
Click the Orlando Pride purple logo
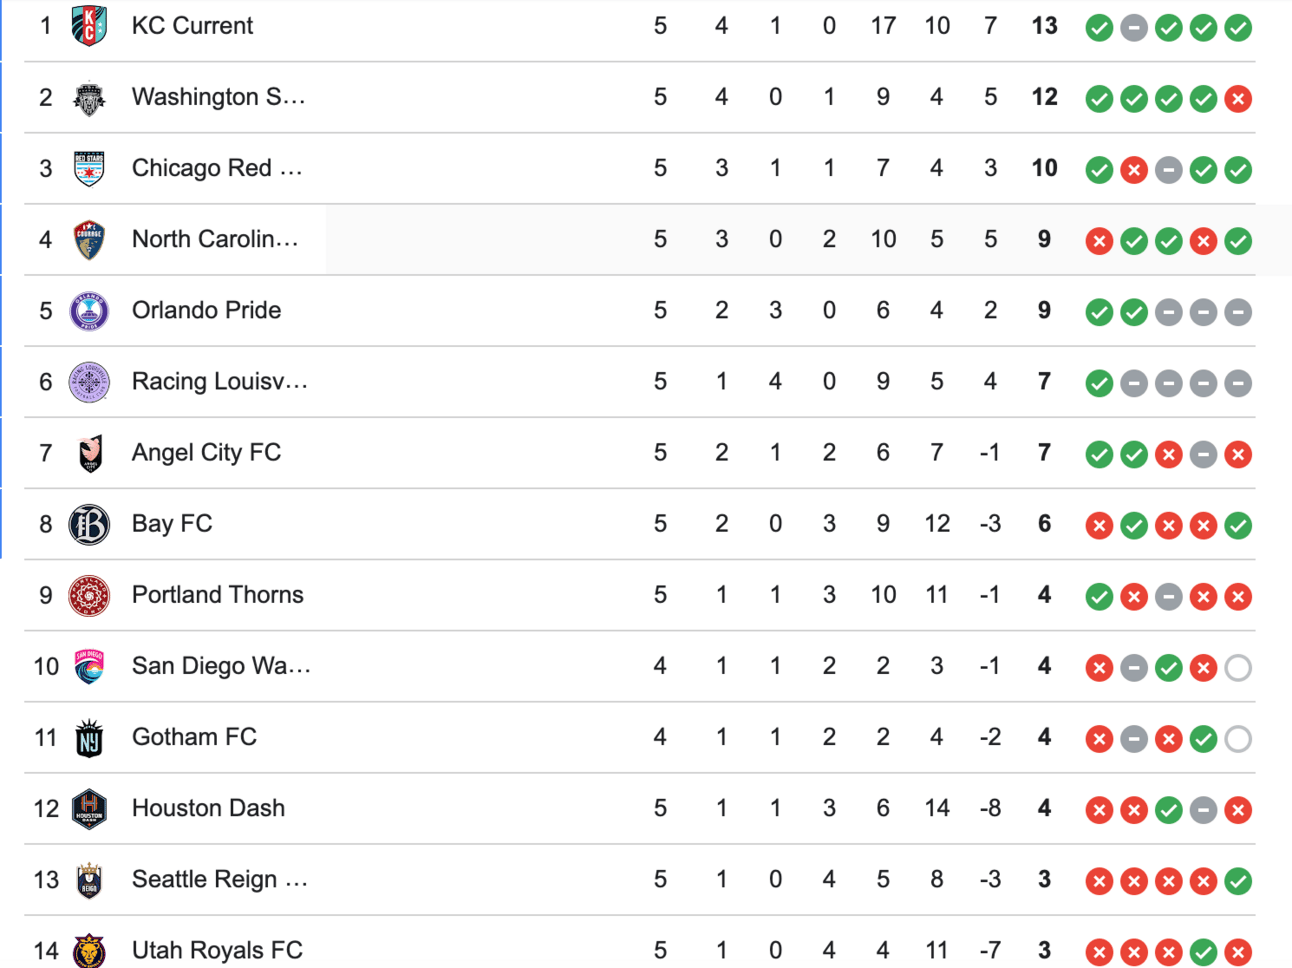pyautogui.click(x=89, y=311)
